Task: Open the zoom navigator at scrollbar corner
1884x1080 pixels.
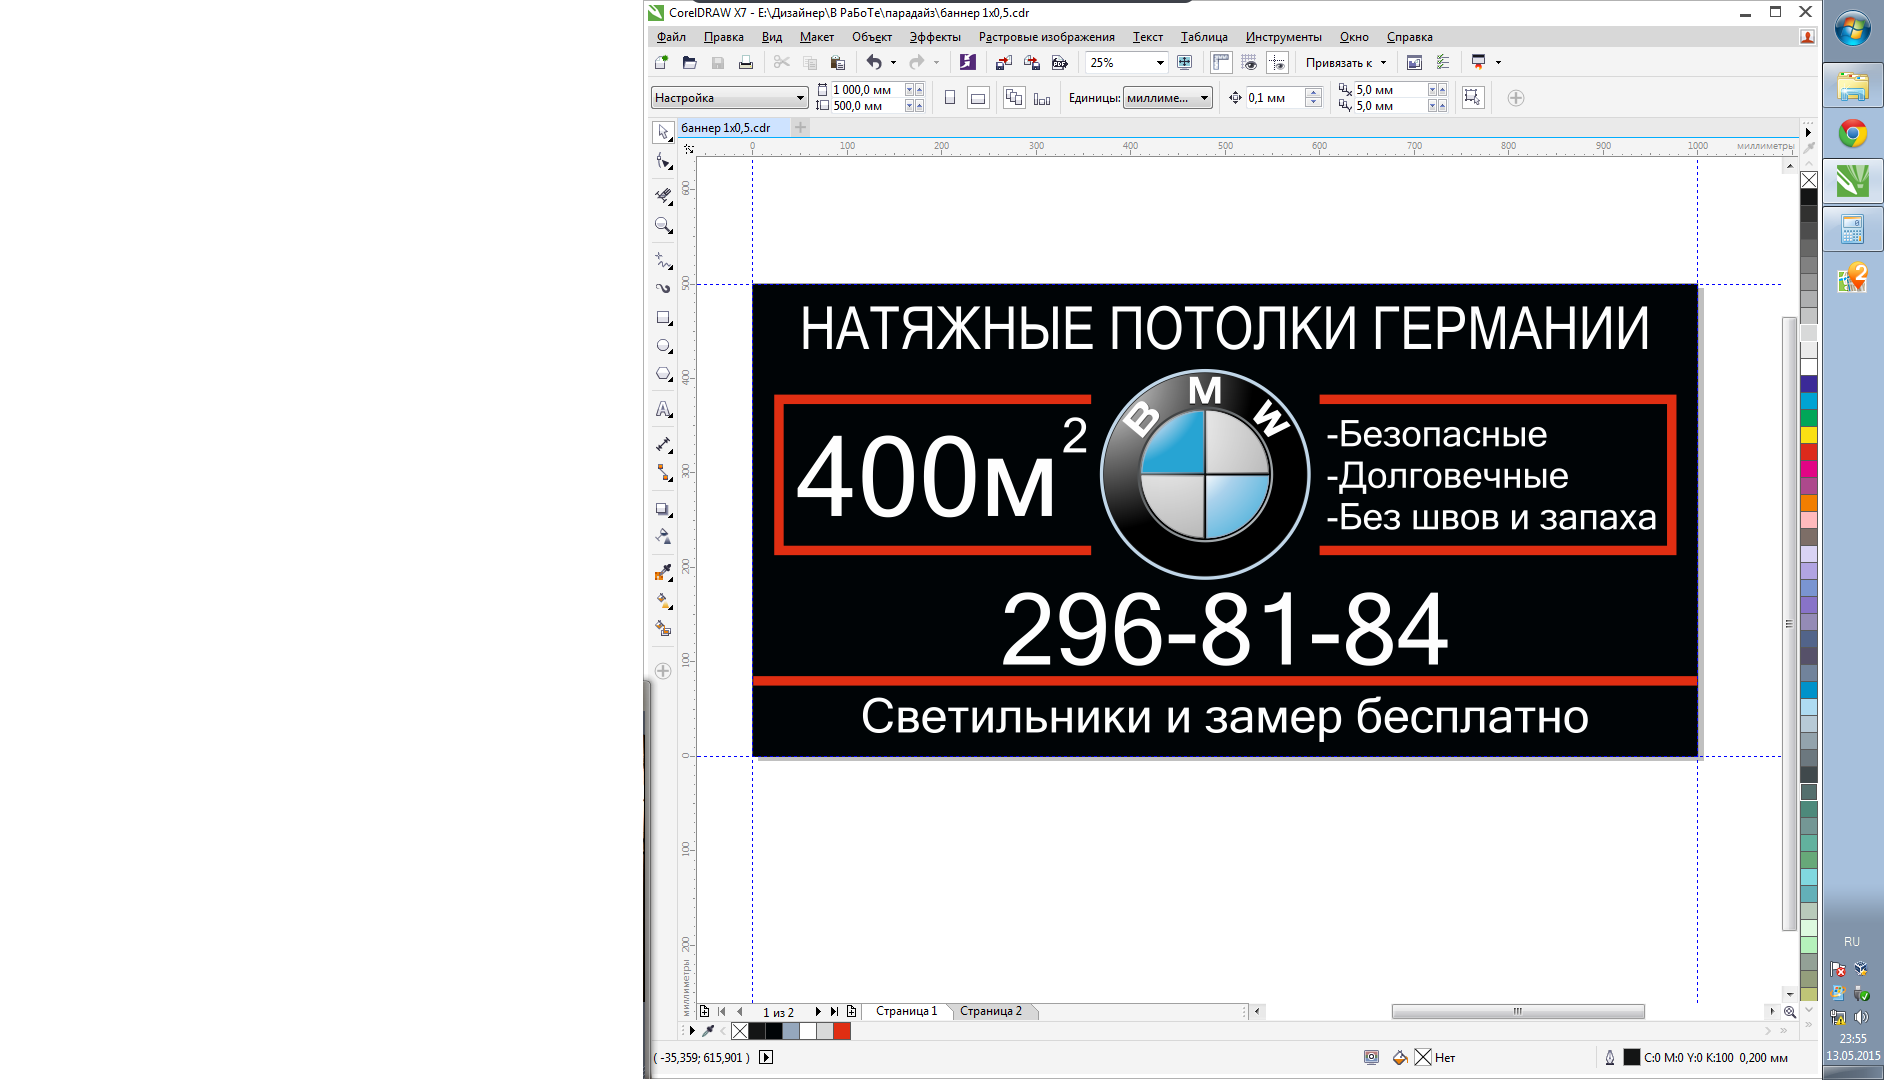Action: [1790, 1011]
